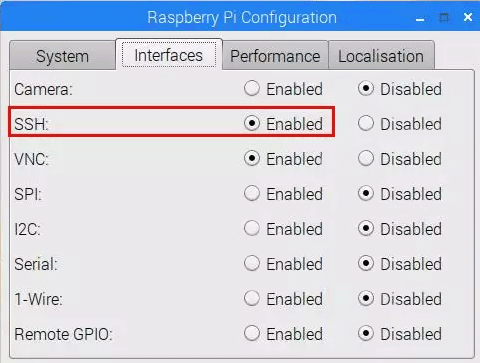Disable the VNC interface
Viewport: 480px width, 363px height.
pos(366,159)
